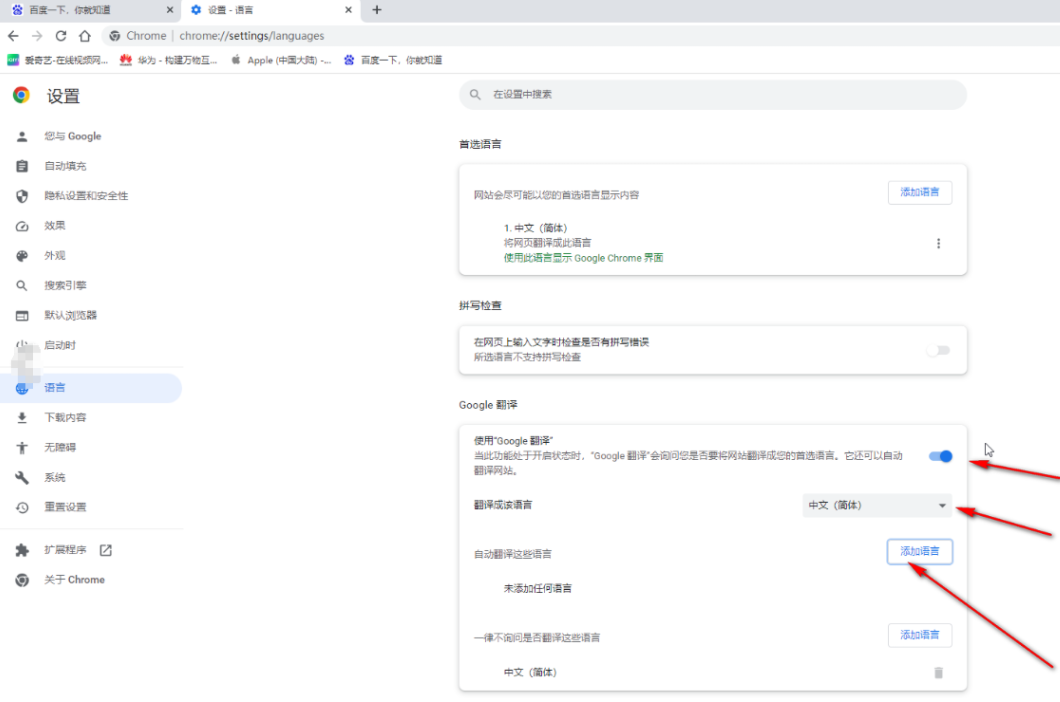
Task: Click the browser window icon beside 默认浏览器
Action: [22, 315]
